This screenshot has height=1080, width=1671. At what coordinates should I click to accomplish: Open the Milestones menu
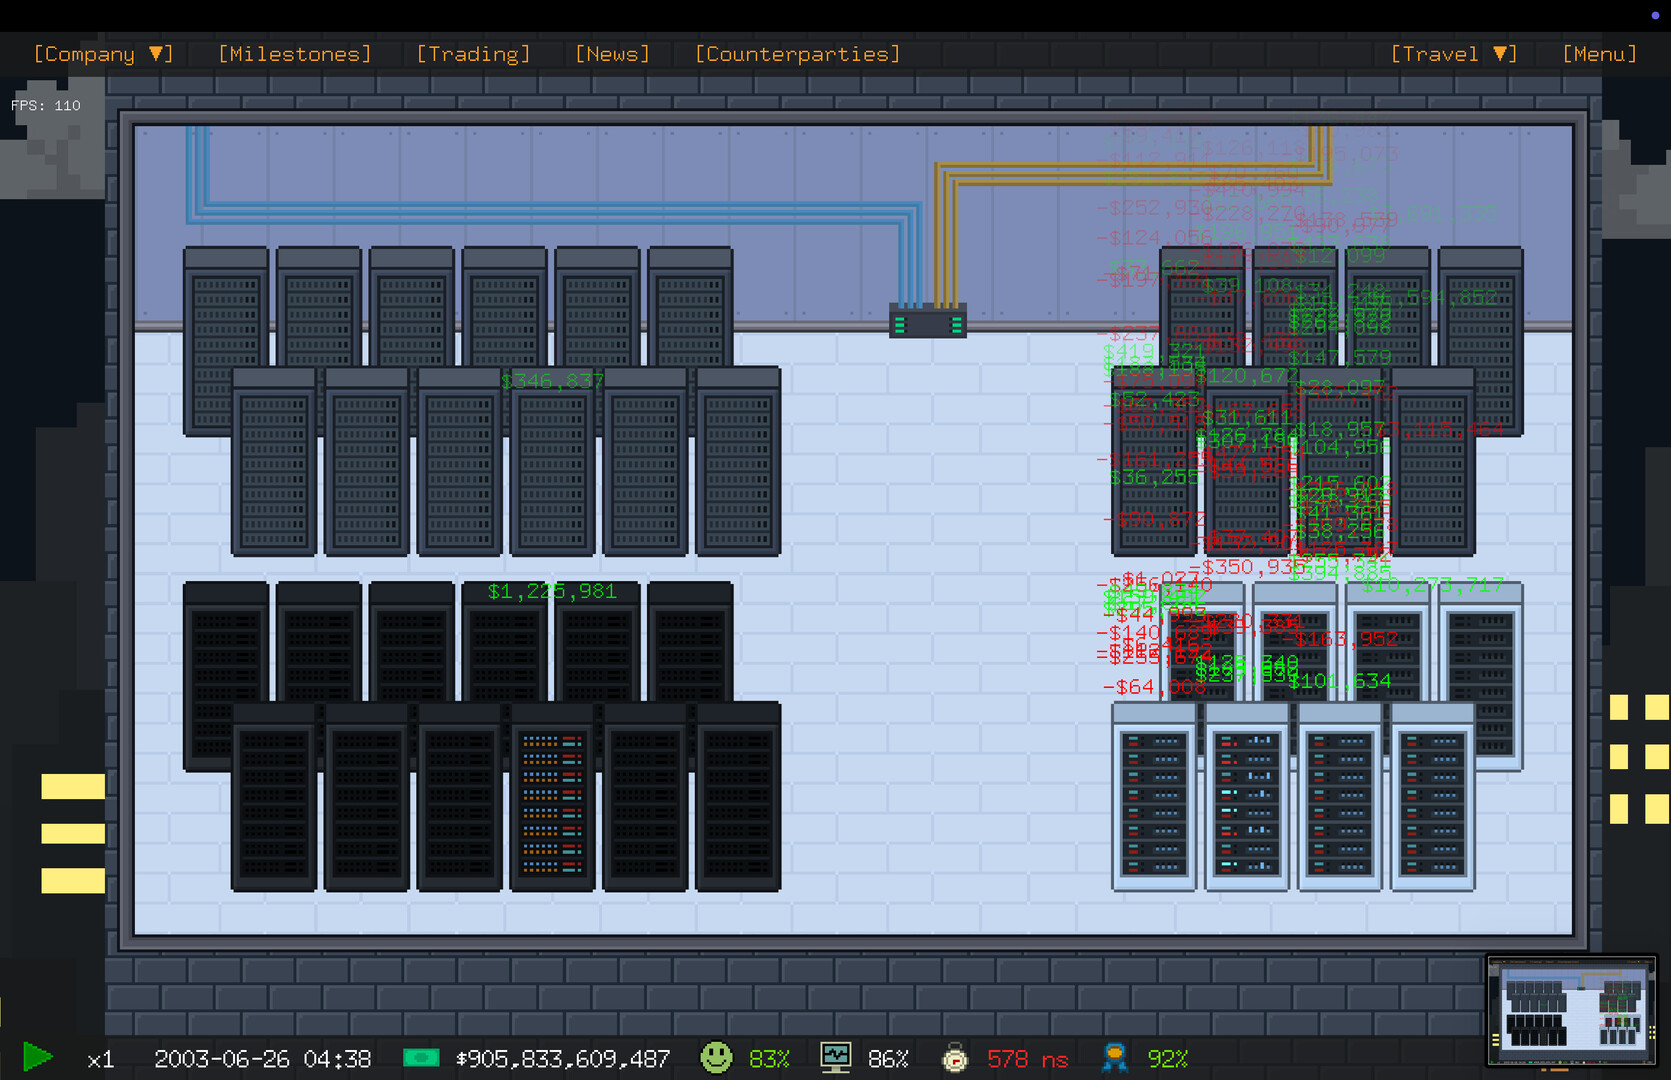pyautogui.click(x=293, y=53)
